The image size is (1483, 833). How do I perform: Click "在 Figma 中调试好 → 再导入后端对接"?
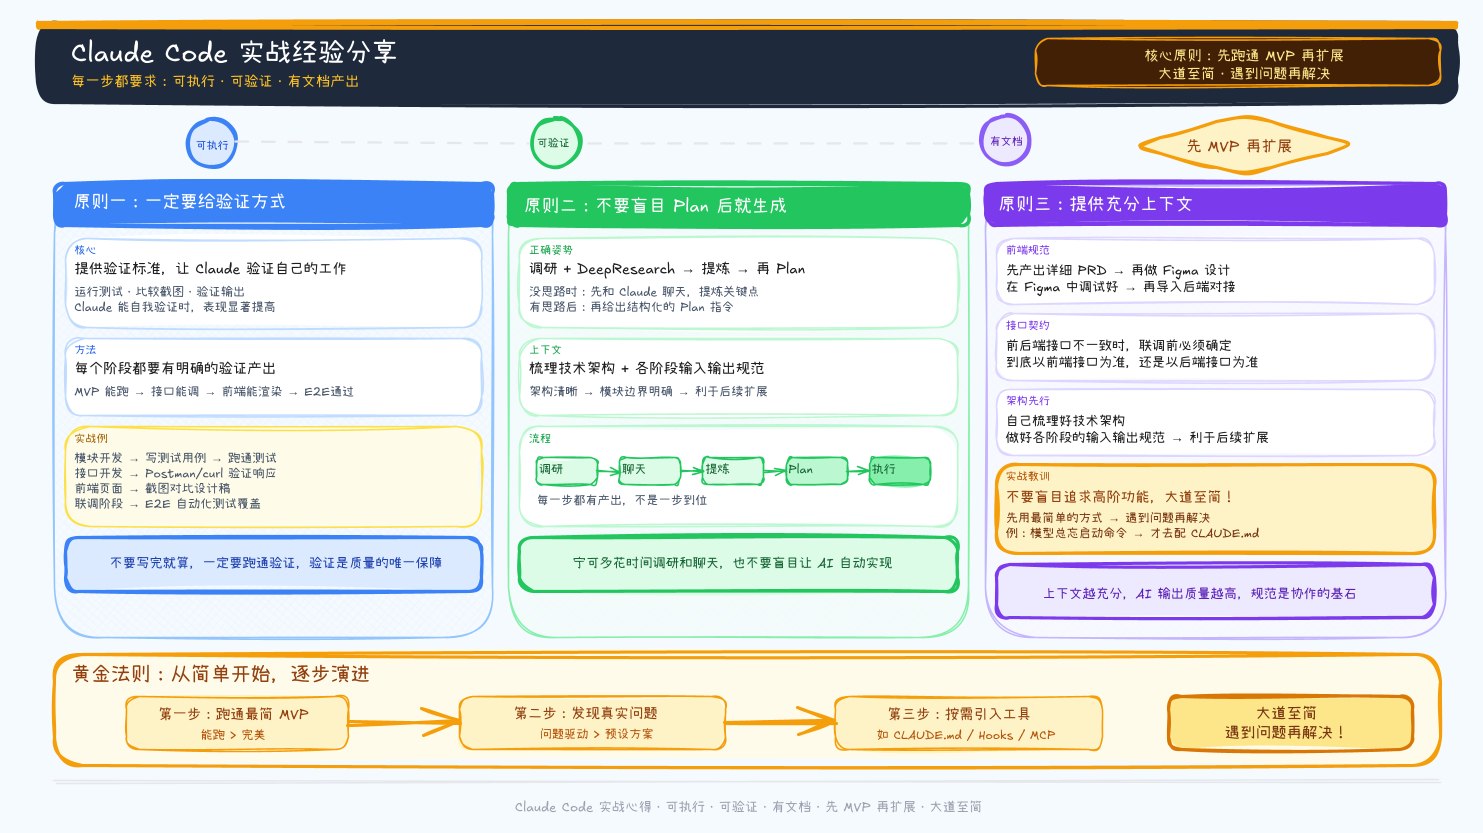point(1120,287)
